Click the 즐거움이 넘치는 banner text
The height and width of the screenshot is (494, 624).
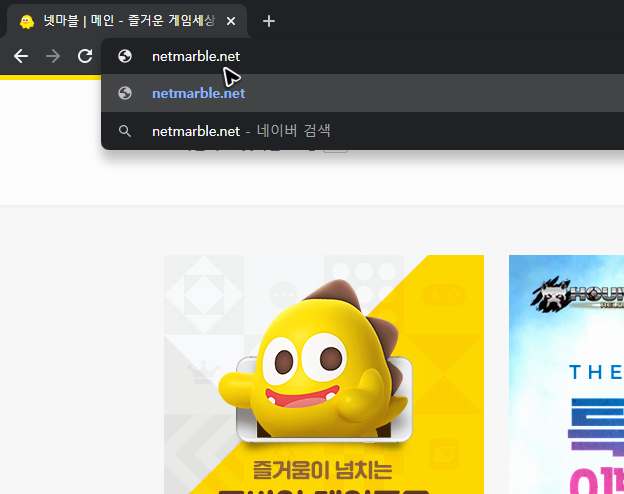coord(322,470)
